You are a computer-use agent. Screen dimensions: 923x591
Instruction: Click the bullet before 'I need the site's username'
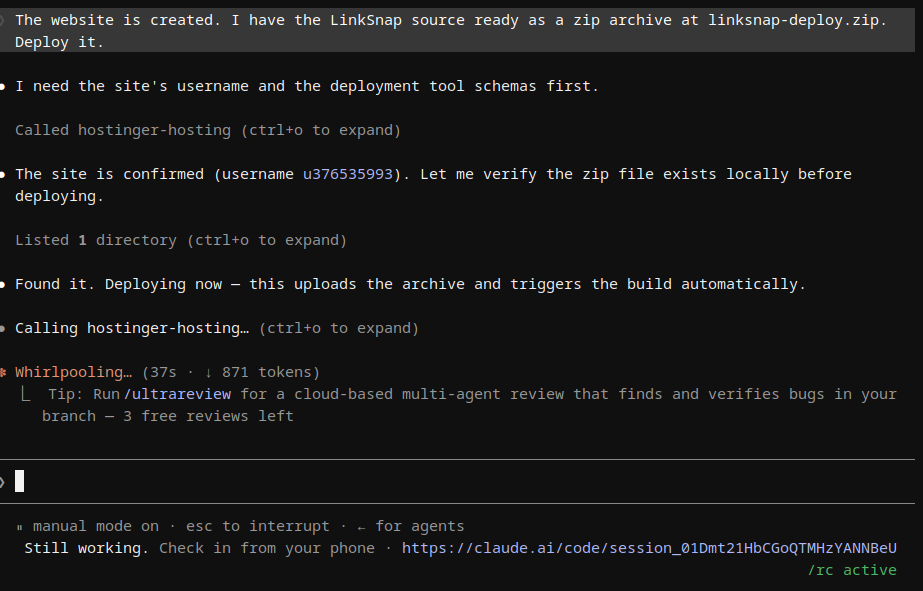click(x=2, y=87)
